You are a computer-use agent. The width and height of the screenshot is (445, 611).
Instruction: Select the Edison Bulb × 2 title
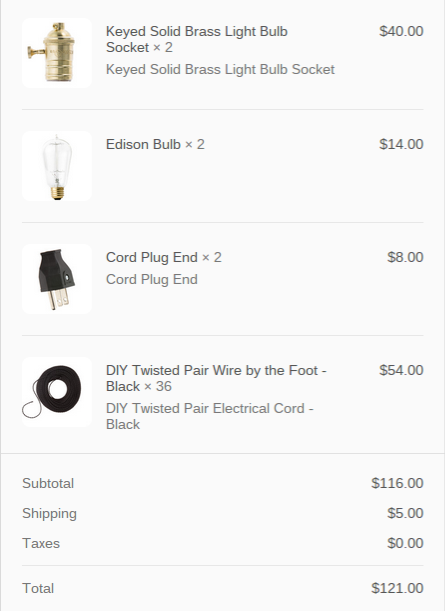[x=155, y=144]
